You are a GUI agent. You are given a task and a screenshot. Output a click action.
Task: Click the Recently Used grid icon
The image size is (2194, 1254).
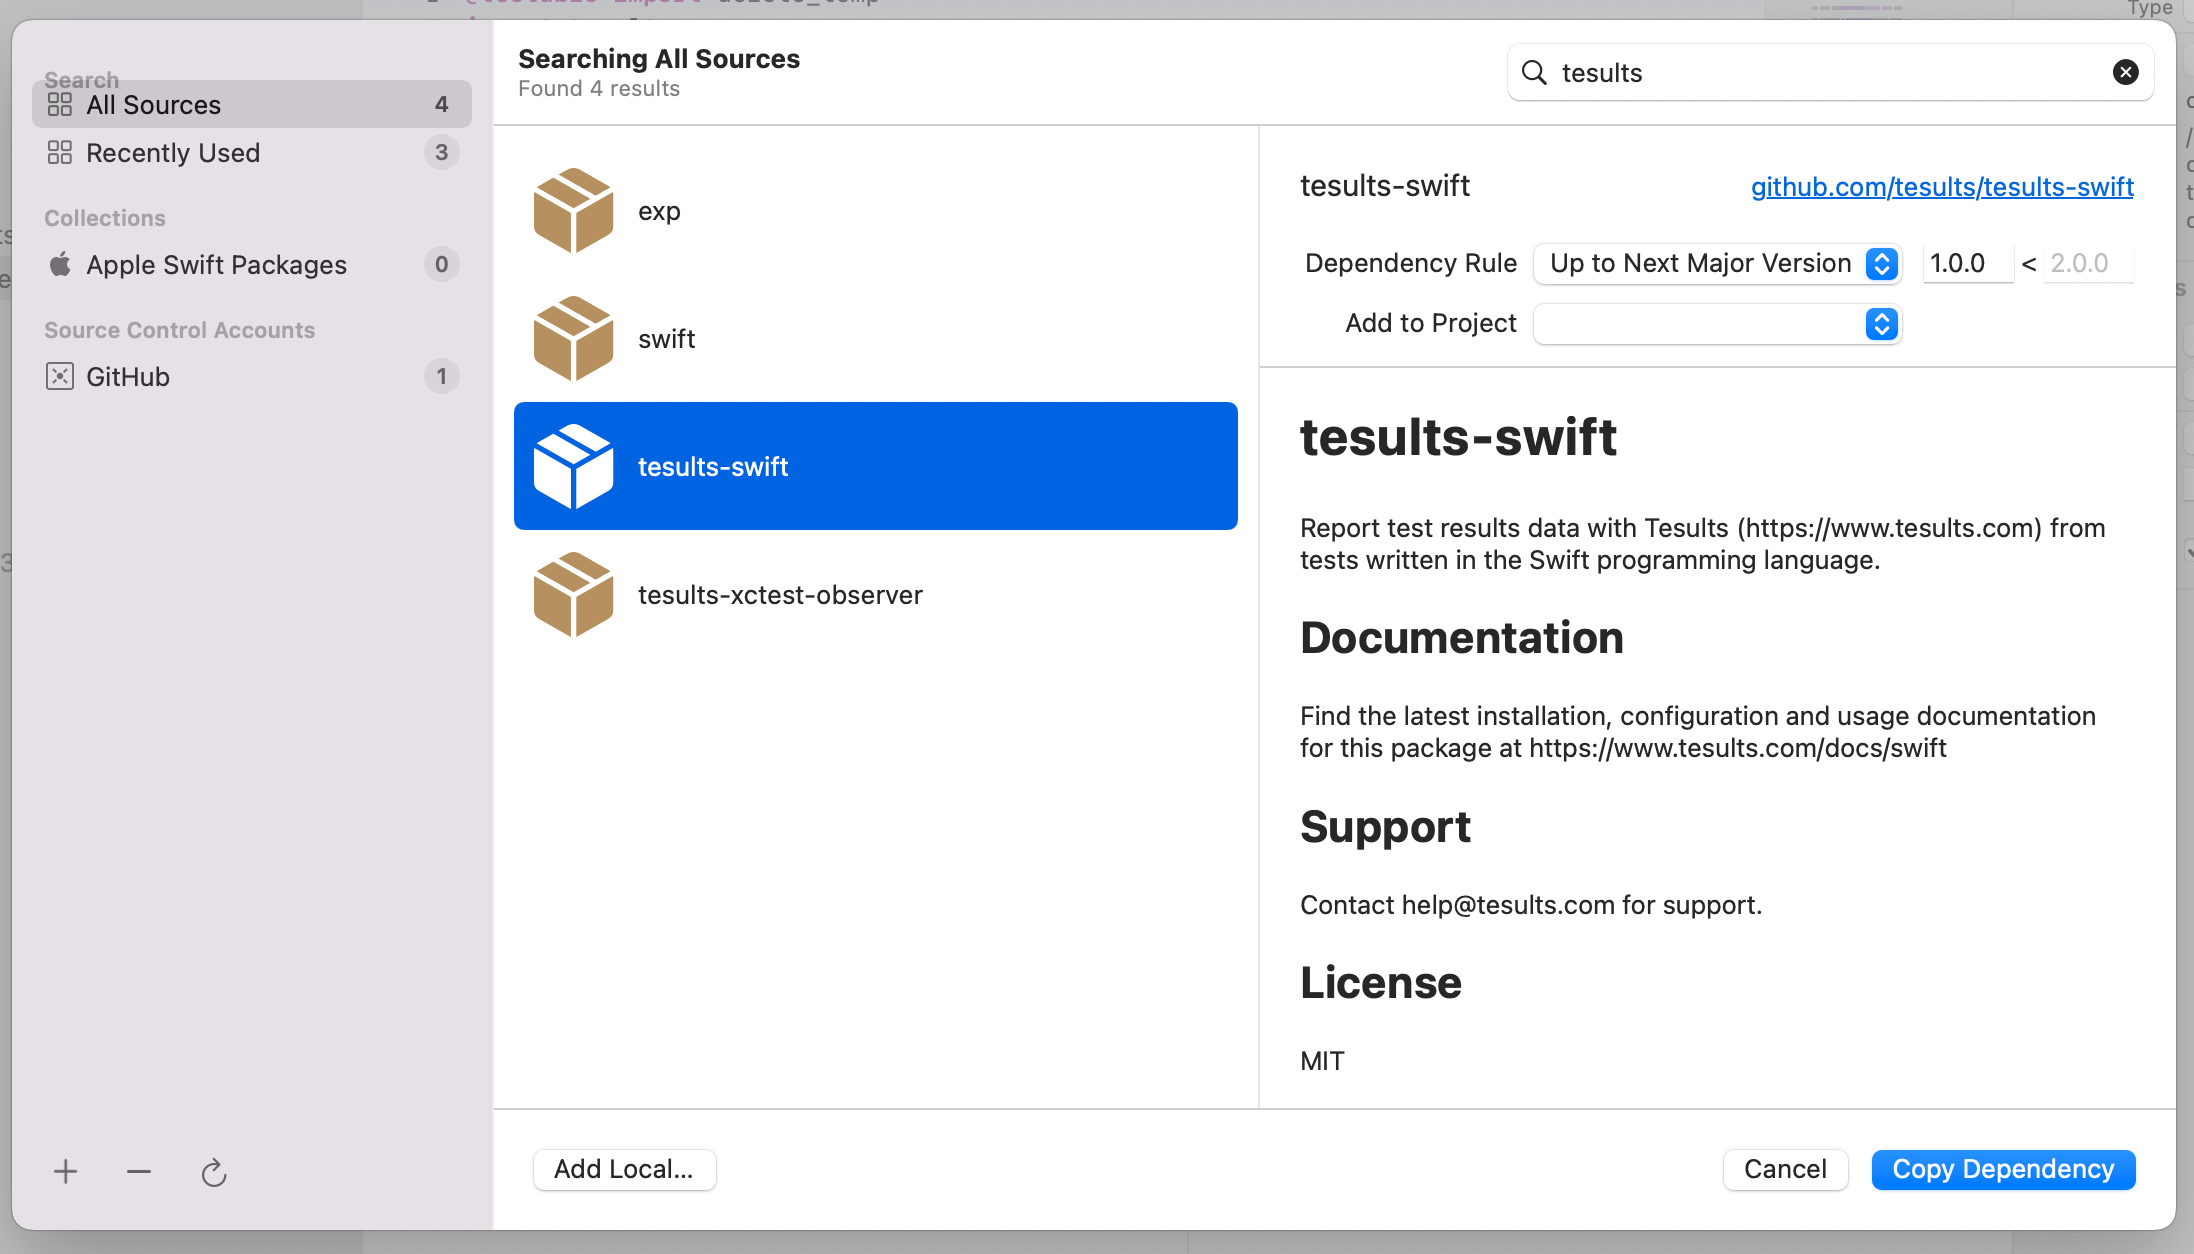[x=60, y=152]
